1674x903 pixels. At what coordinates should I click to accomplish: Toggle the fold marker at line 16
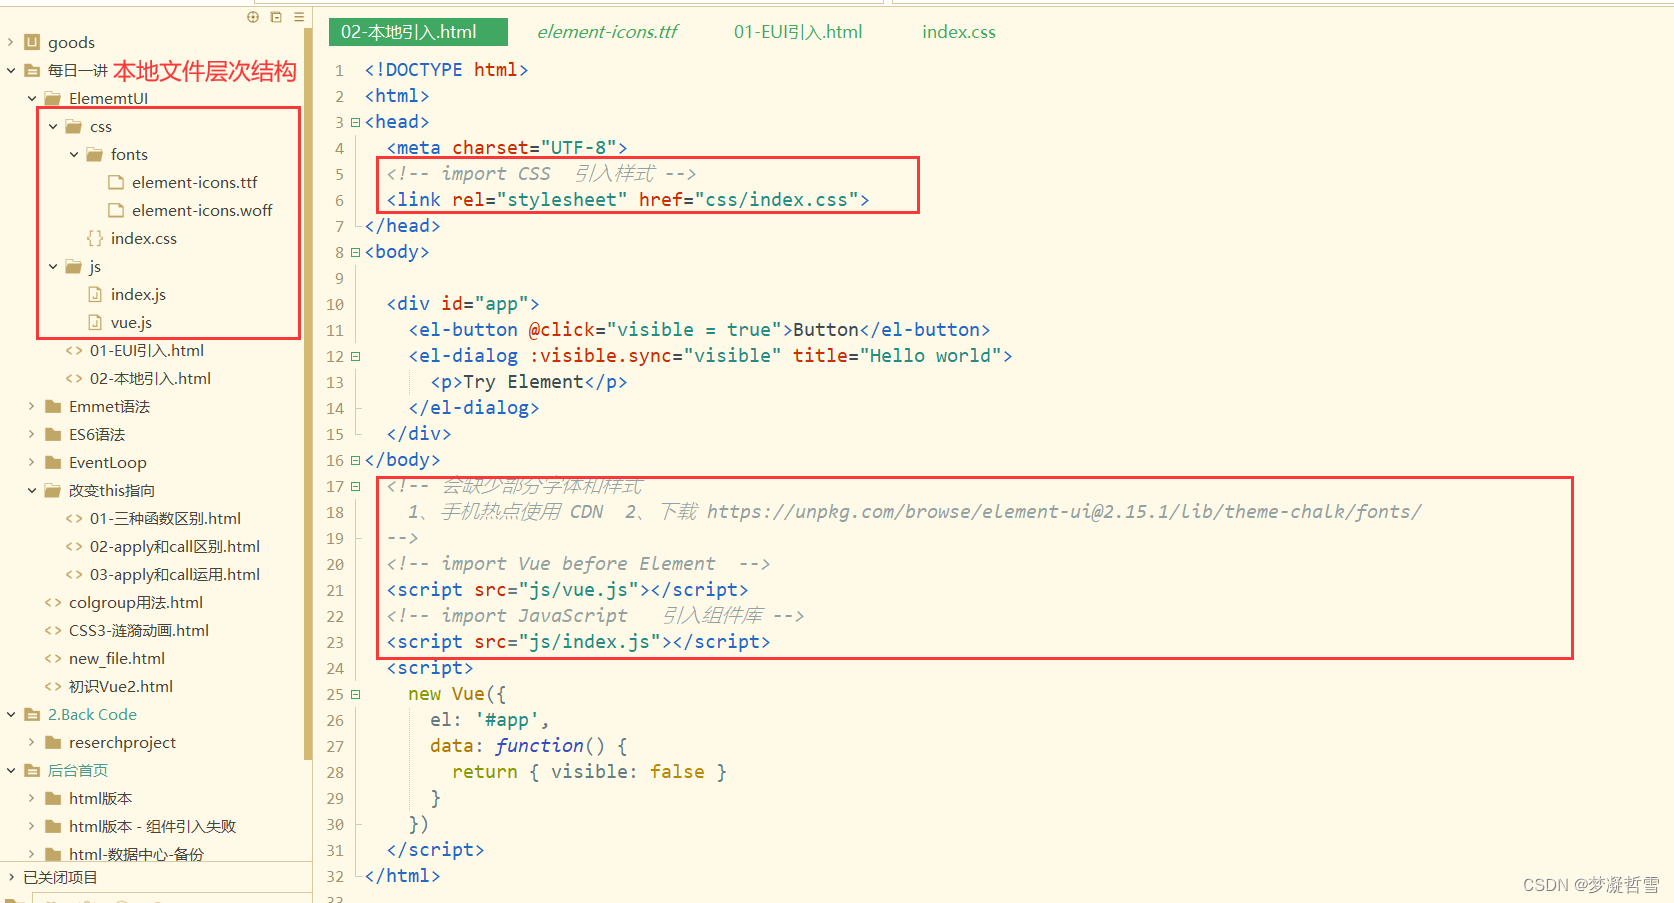(x=355, y=460)
